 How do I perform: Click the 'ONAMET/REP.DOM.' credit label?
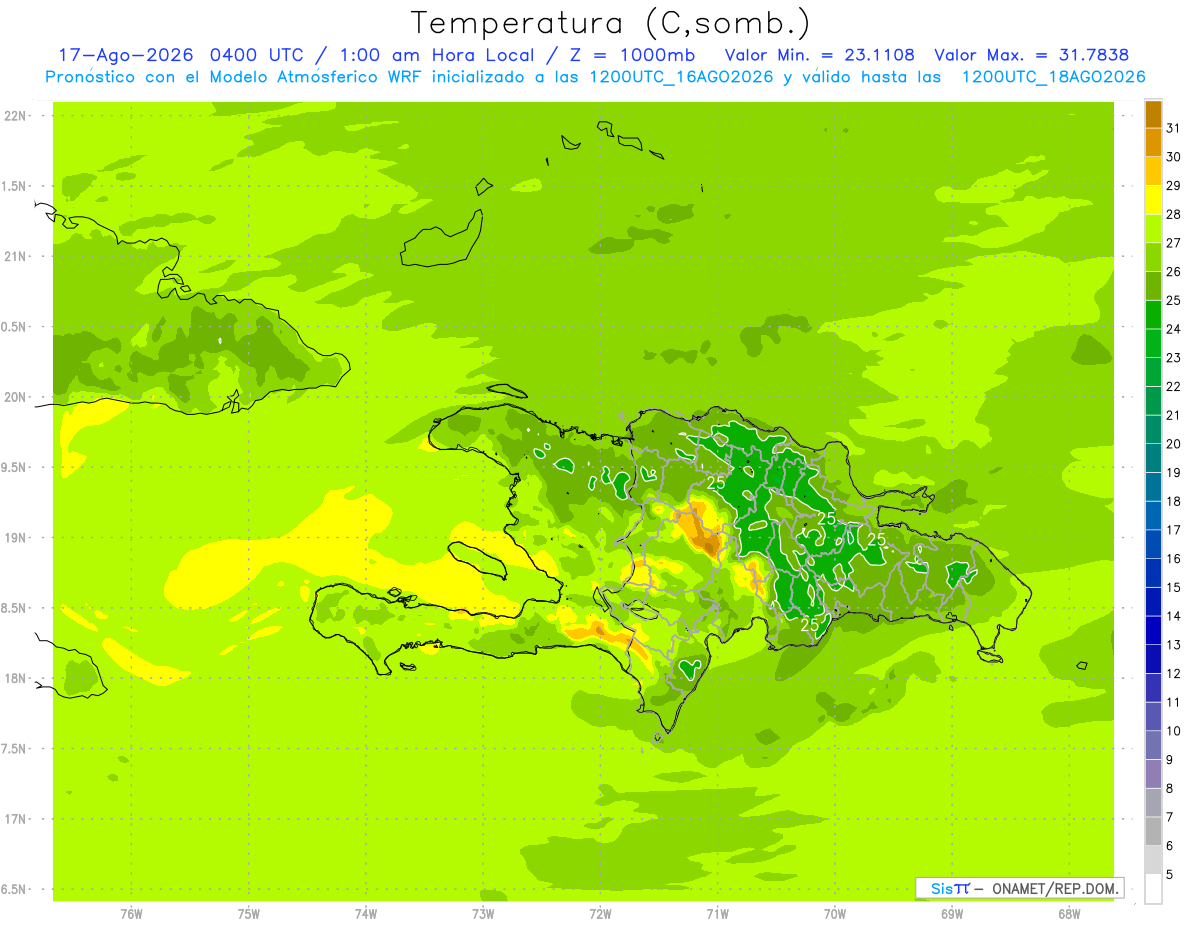point(1054,888)
